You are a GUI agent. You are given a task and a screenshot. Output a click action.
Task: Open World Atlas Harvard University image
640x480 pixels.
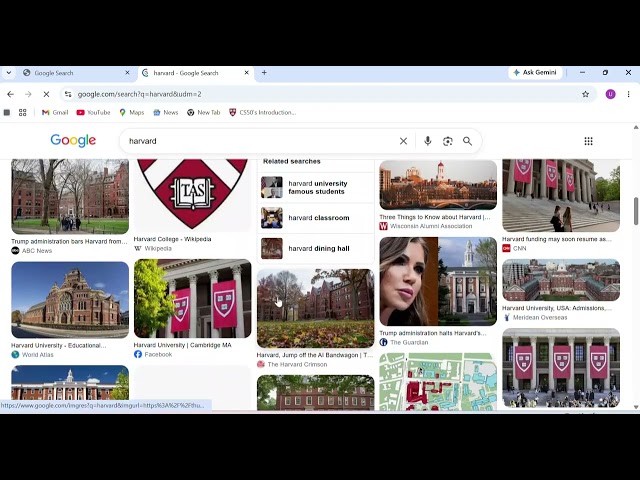pos(70,300)
